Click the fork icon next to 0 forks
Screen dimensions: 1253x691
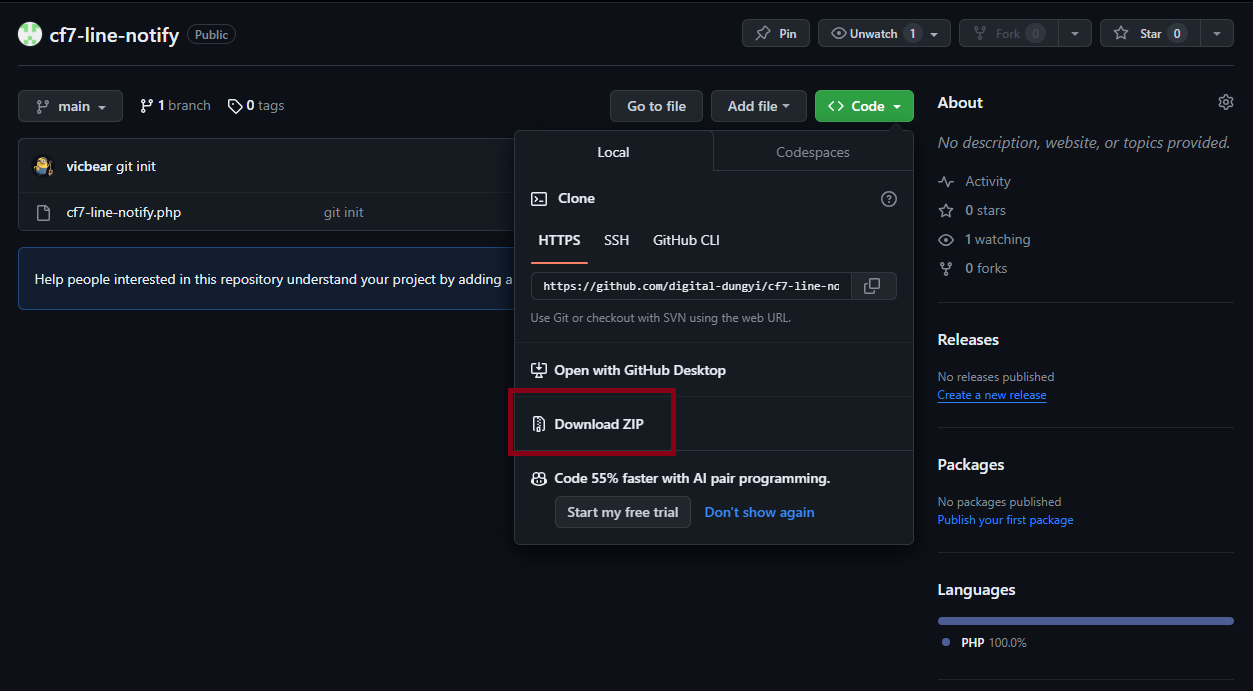[x=946, y=269]
